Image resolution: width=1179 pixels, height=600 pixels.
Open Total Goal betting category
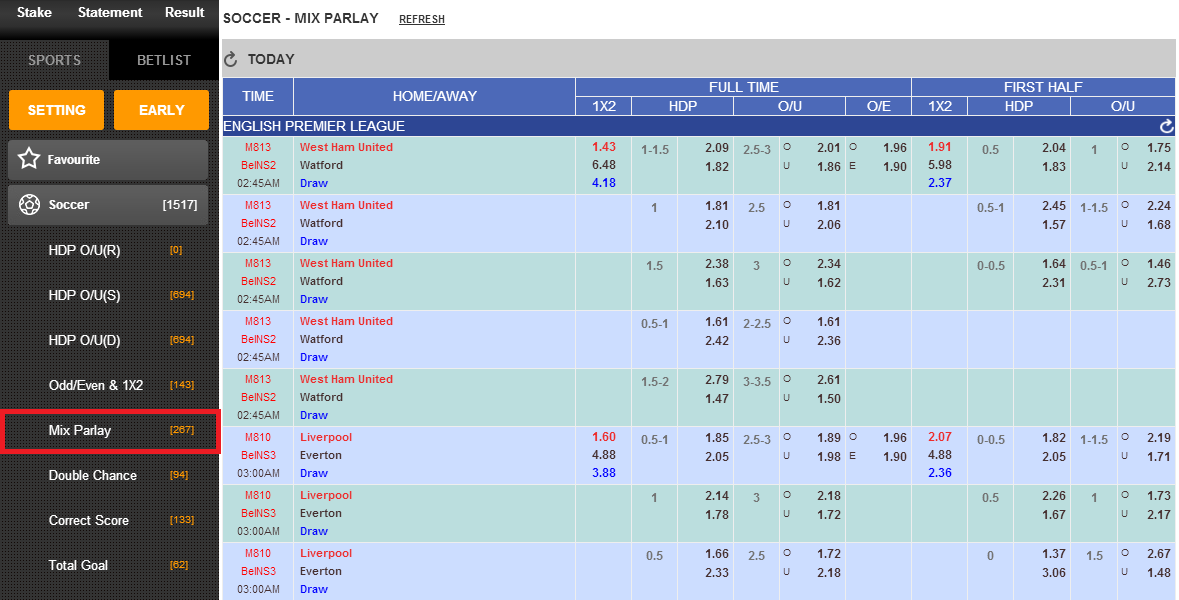79,565
